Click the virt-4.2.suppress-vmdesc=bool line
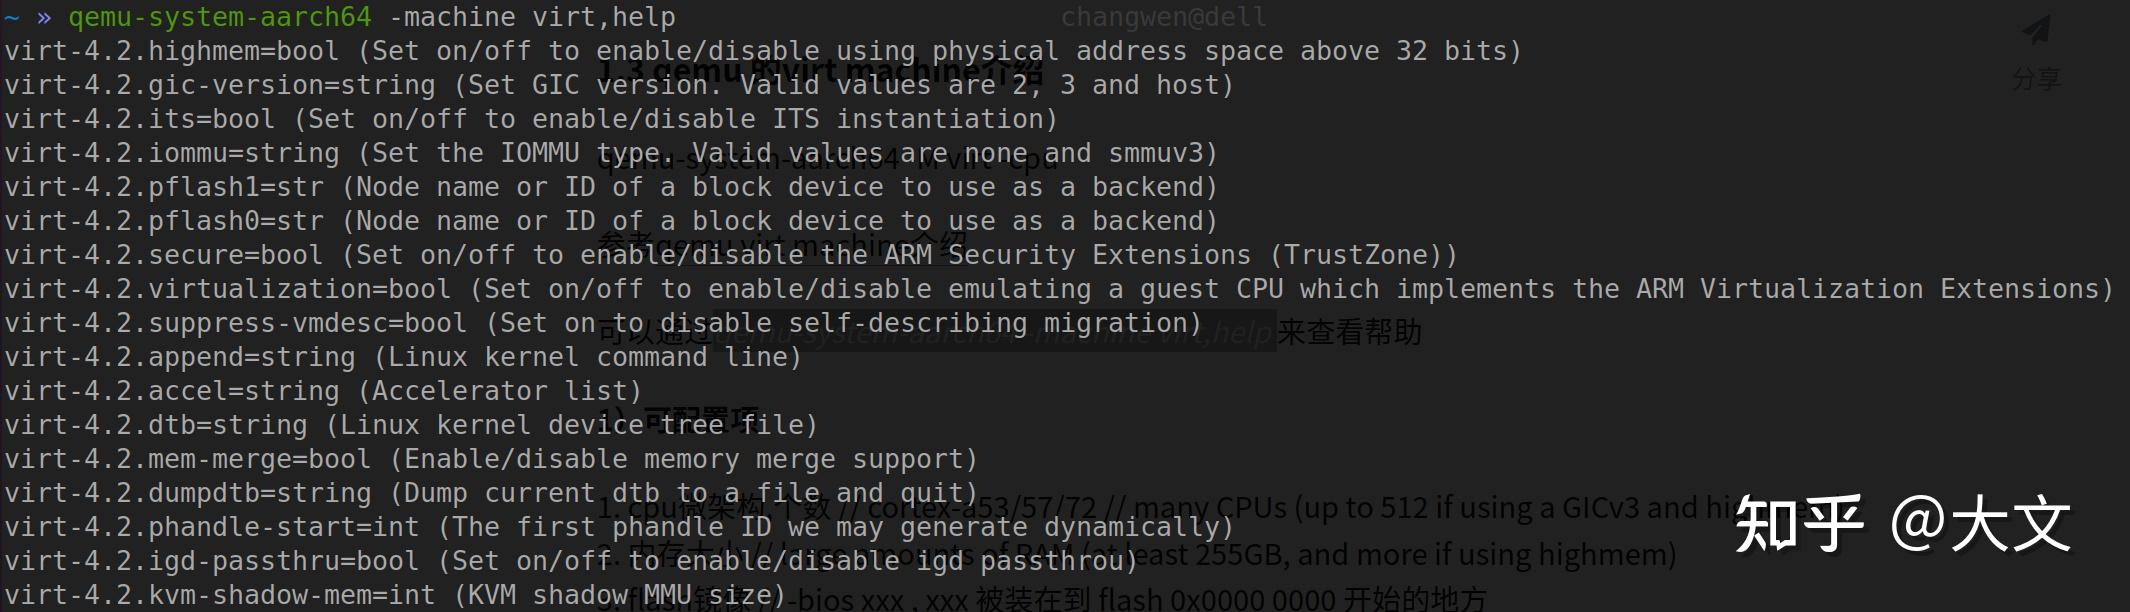Viewport: 2130px width, 612px height. (x=603, y=323)
